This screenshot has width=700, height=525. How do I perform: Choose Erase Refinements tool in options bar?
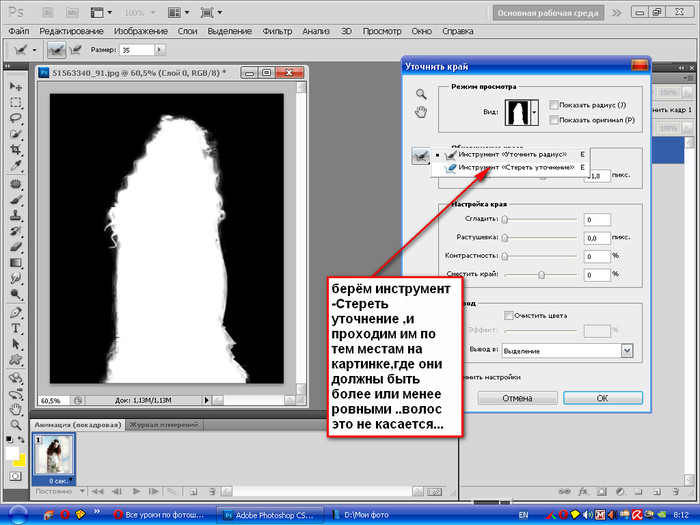point(75,50)
